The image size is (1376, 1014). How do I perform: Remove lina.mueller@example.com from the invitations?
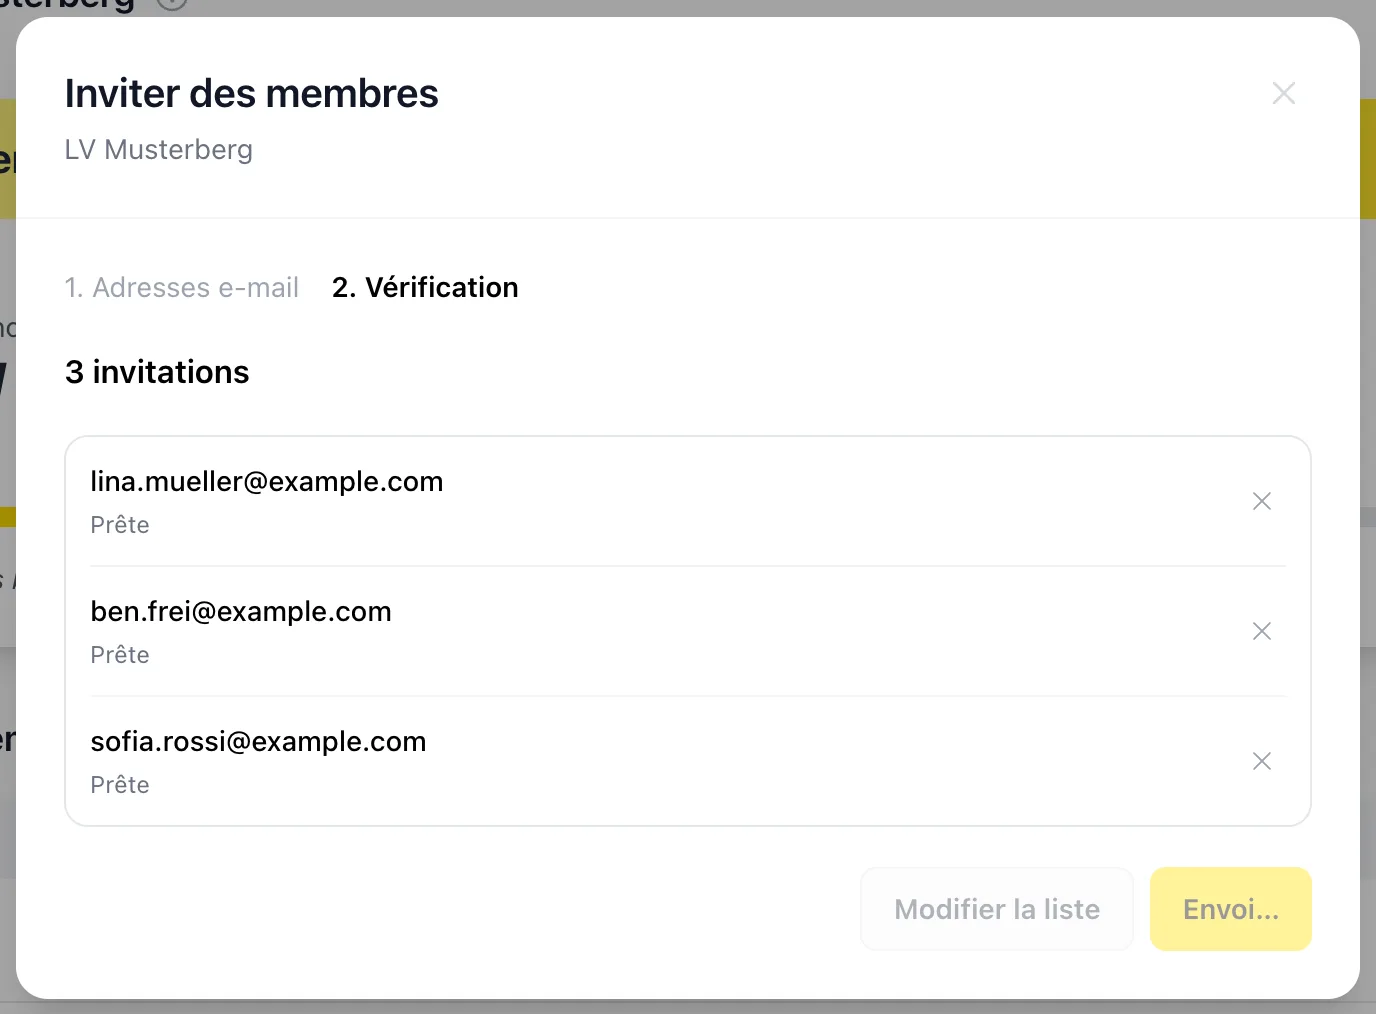coord(1262,501)
